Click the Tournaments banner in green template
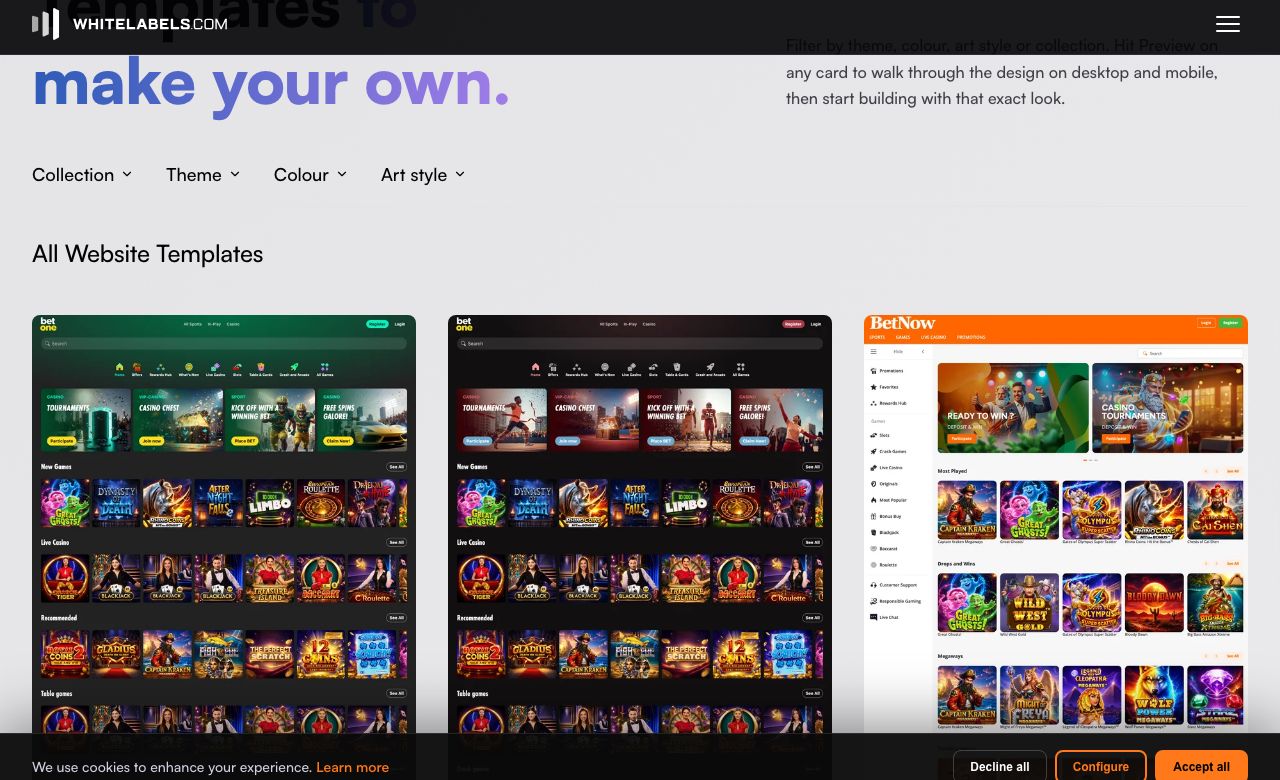 (86, 420)
